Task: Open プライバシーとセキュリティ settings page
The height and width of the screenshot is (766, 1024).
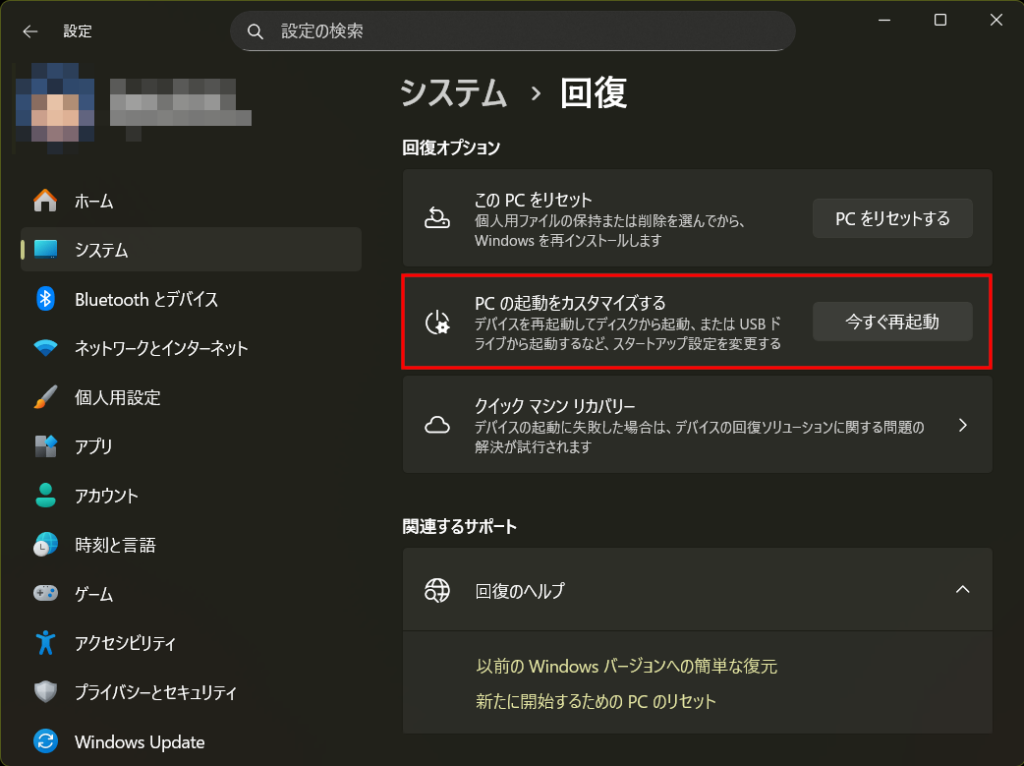Action: pyautogui.click(x=191, y=692)
